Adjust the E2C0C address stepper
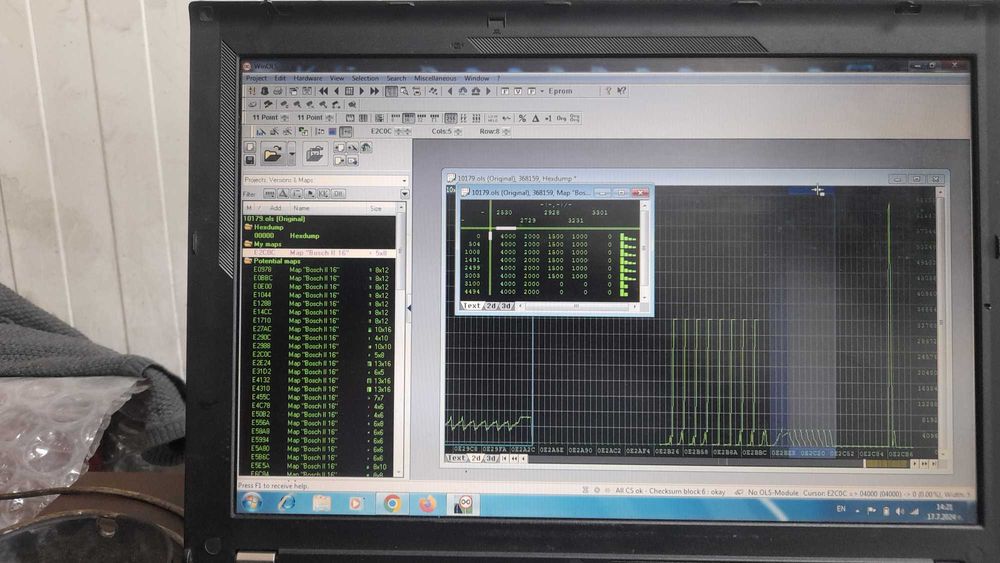The height and width of the screenshot is (563, 1000). pyautogui.click(x=402, y=131)
